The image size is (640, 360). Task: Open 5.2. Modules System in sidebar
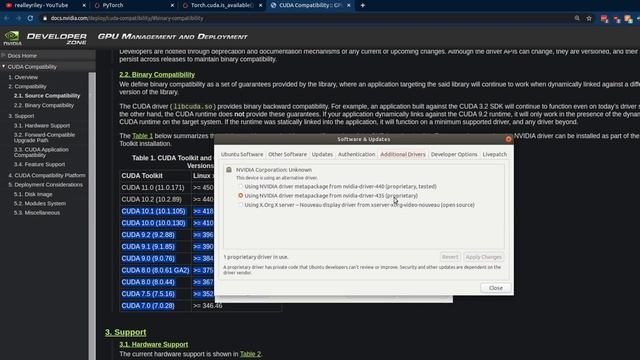point(40,204)
